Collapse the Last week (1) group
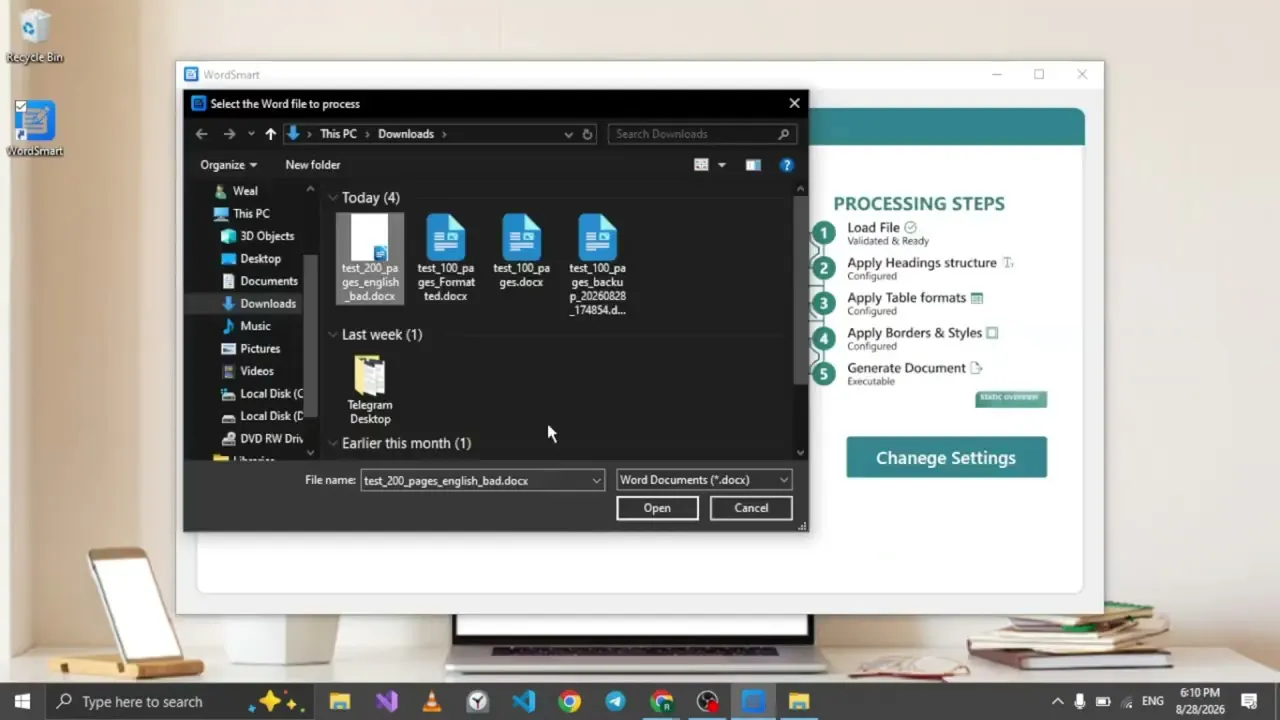Screen dimensions: 1280x720 click(333, 335)
